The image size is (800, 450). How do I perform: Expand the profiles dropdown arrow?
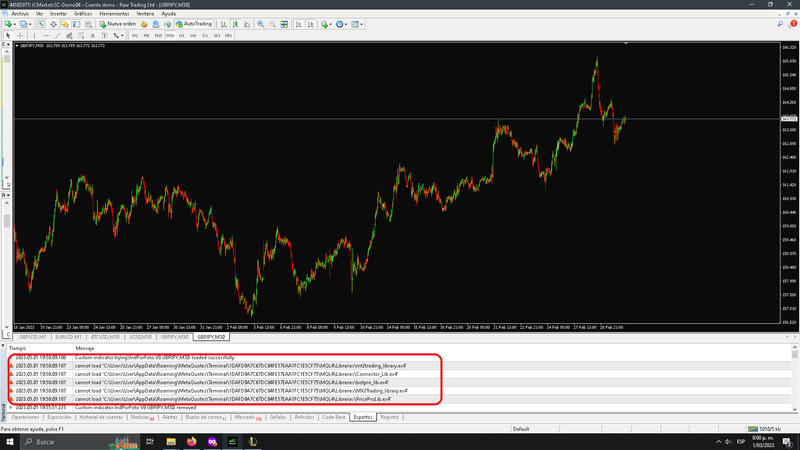30,24
